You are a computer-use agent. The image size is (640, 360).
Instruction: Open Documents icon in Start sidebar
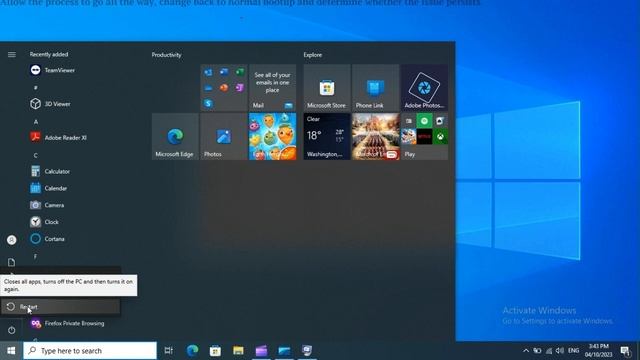pyautogui.click(x=11, y=262)
